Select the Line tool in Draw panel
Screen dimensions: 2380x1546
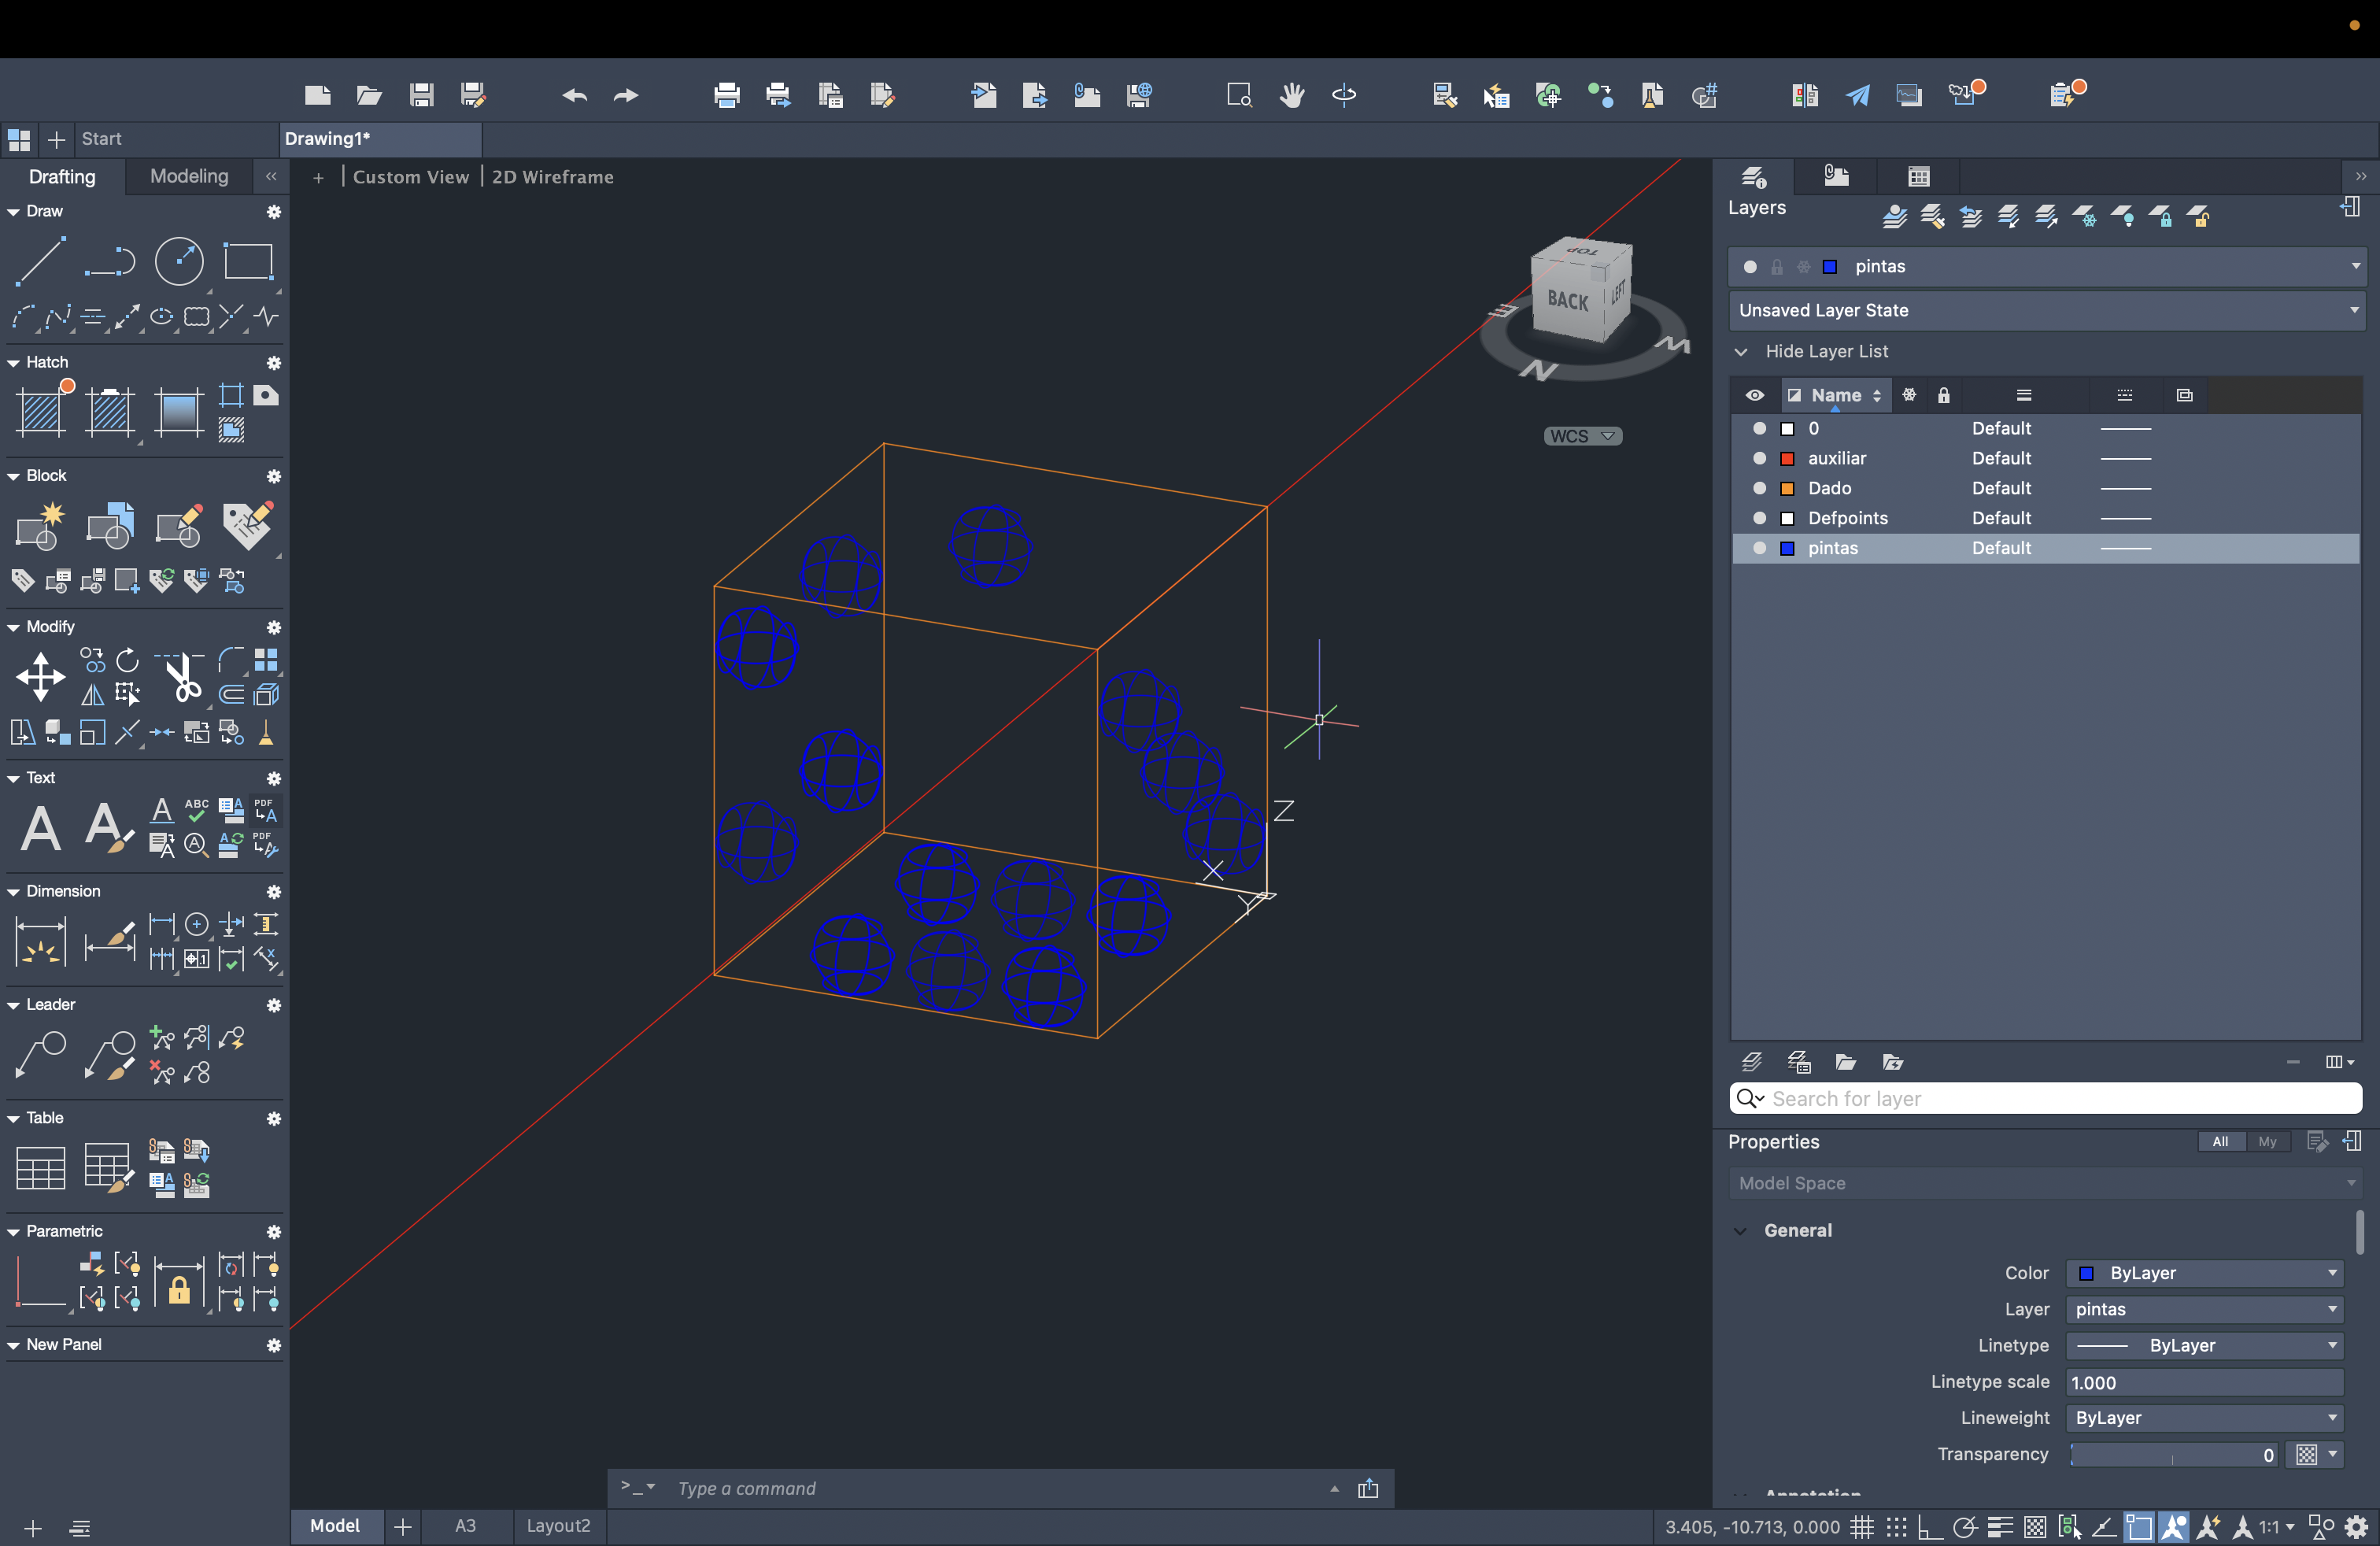[40, 262]
